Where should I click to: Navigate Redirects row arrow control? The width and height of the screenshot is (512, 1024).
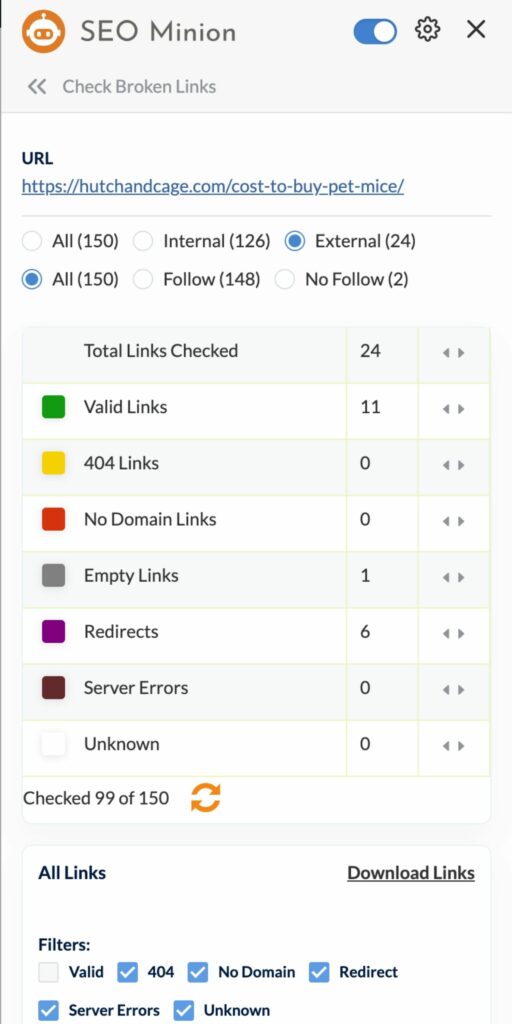click(453, 633)
